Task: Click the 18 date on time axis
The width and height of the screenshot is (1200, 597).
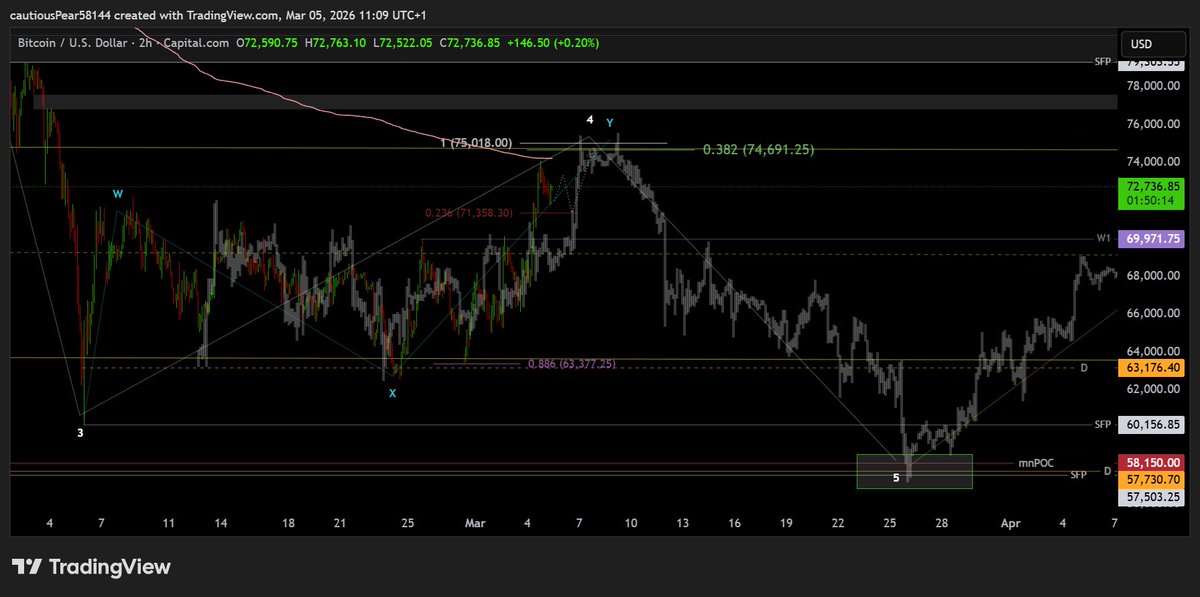Action: [x=288, y=522]
